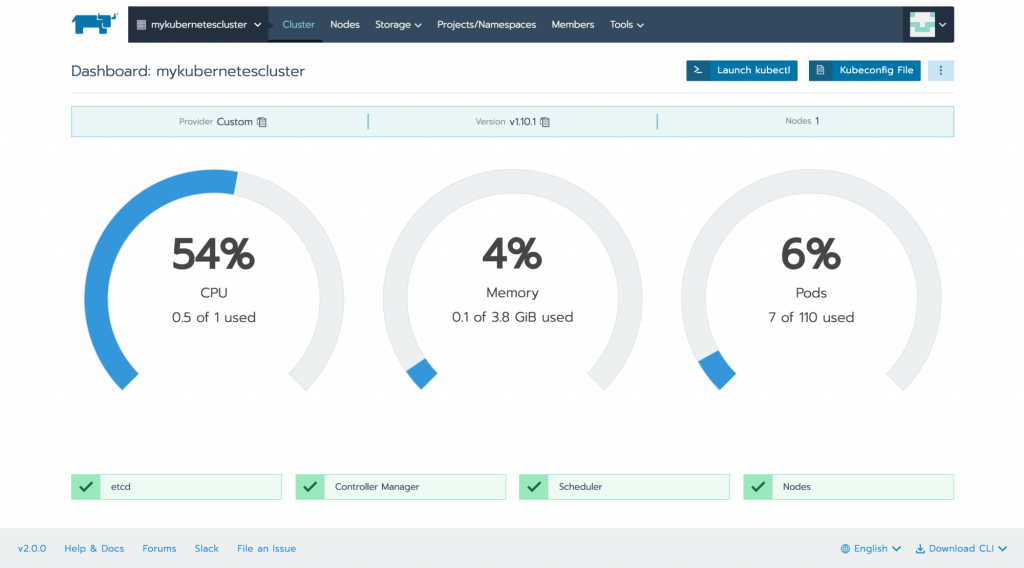Screen dimensions: 1024x568
Task: Click the user avatar icon
Action: pyautogui.click(x=921, y=24)
